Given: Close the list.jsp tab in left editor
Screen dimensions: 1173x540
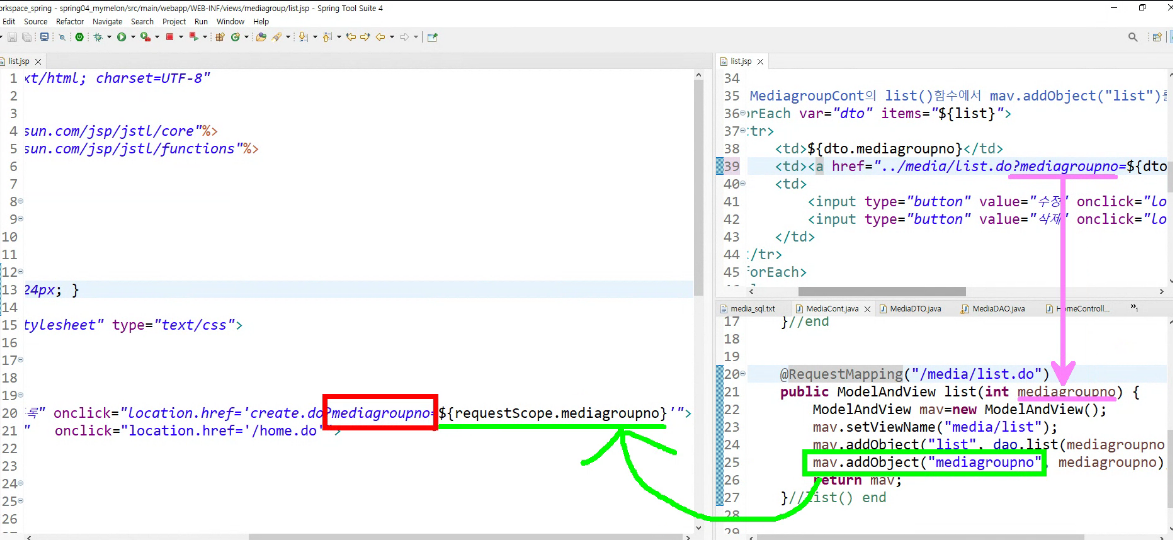Looking at the screenshot, I should coord(38,61).
